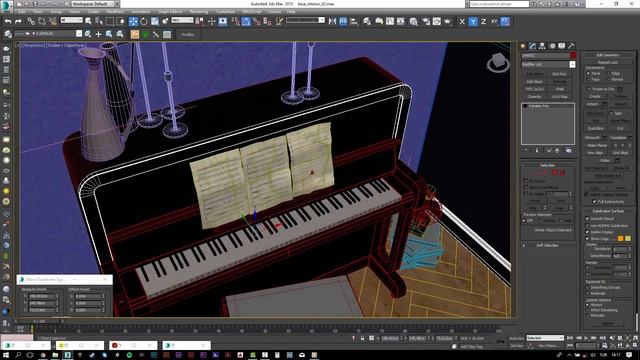Select the Multi preview selection radio
This screenshot has height=360, width=640.
coord(561,220)
